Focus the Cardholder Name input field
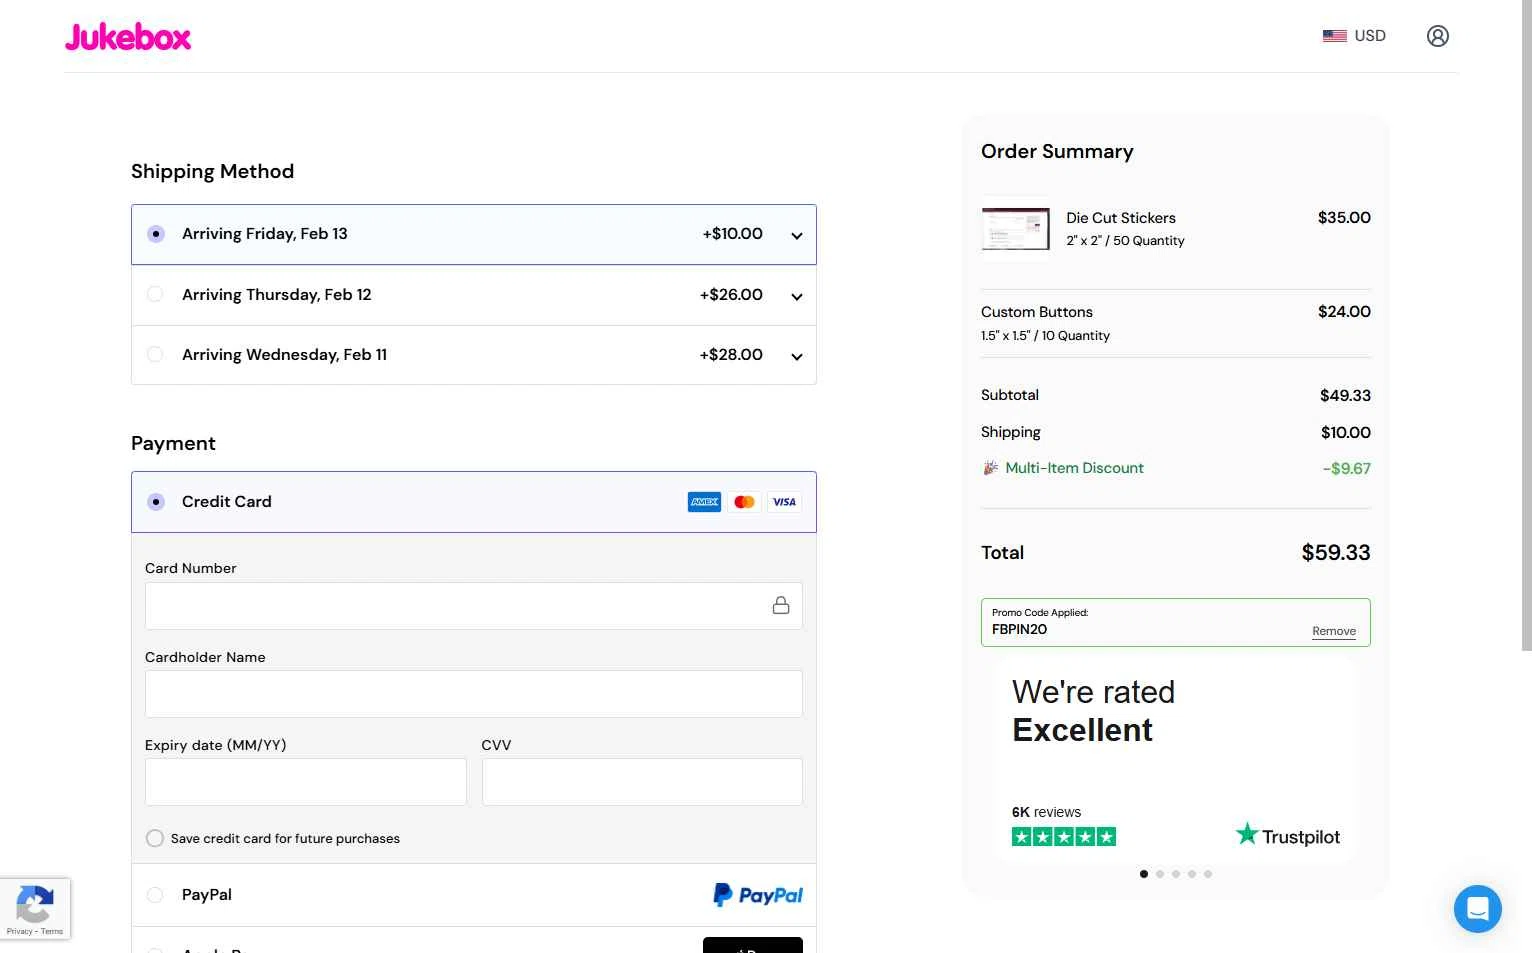The height and width of the screenshot is (953, 1532). (x=474, y=694)
